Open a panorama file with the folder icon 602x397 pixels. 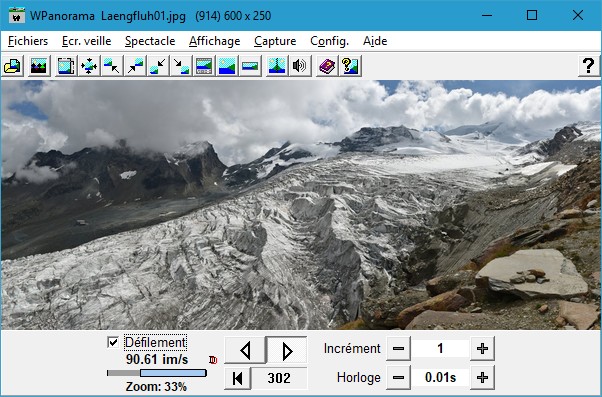point(13,66)
